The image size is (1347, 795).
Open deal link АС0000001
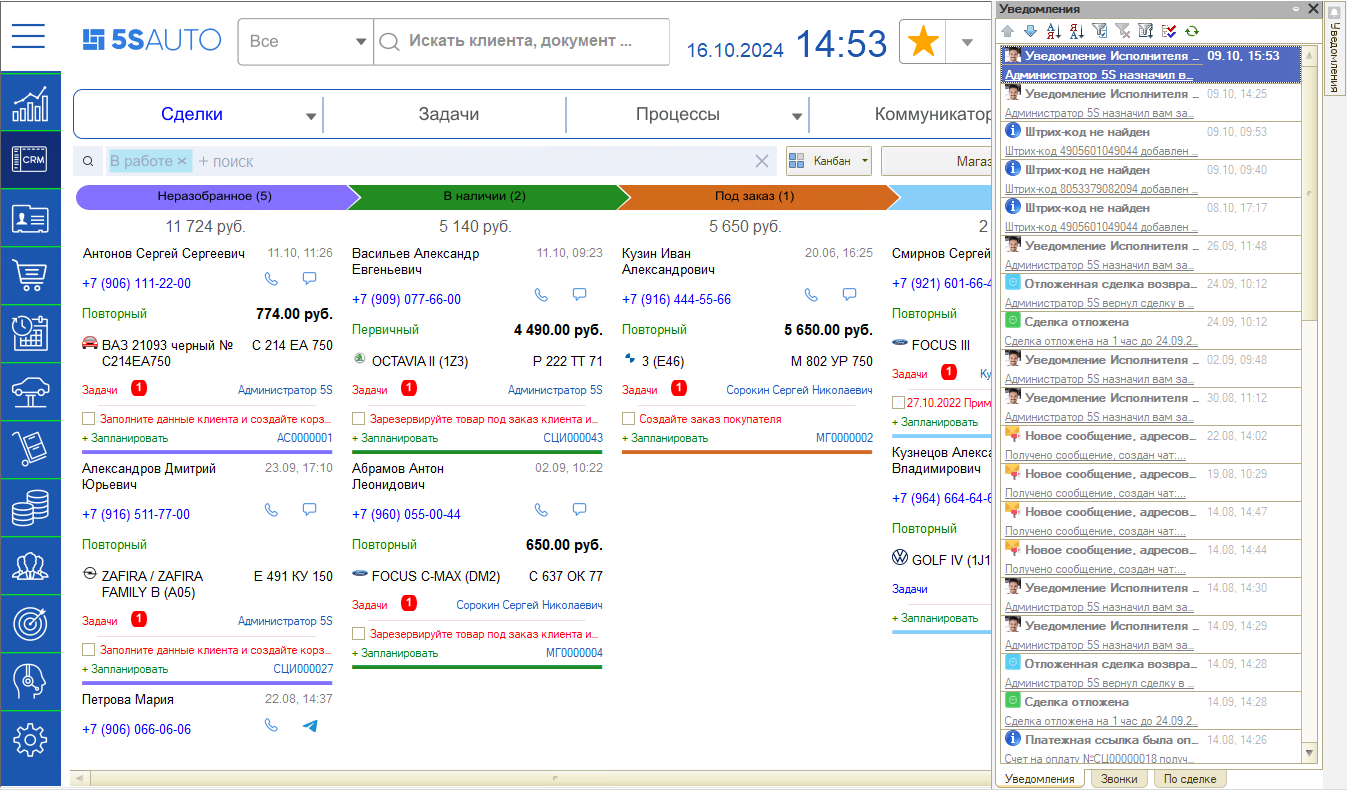(305, 438)
